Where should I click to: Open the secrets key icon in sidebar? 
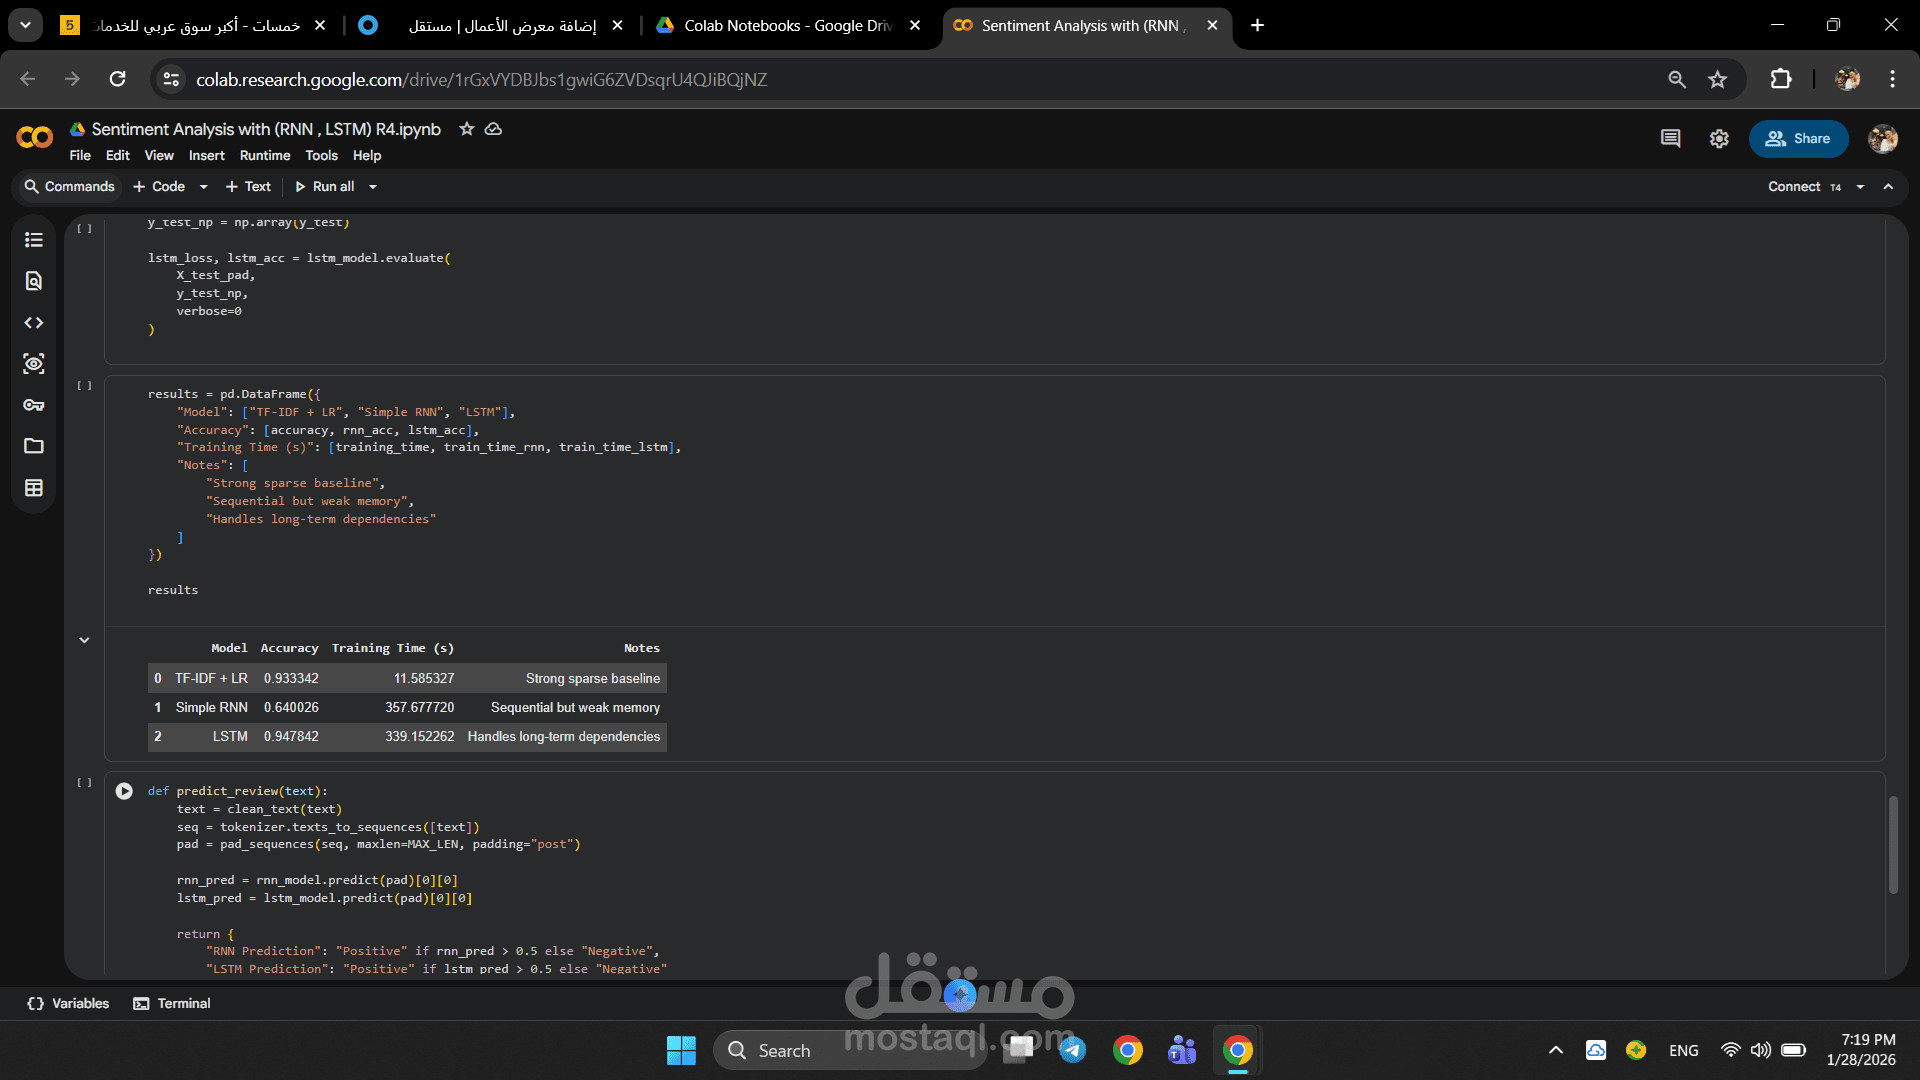(34, 405)
